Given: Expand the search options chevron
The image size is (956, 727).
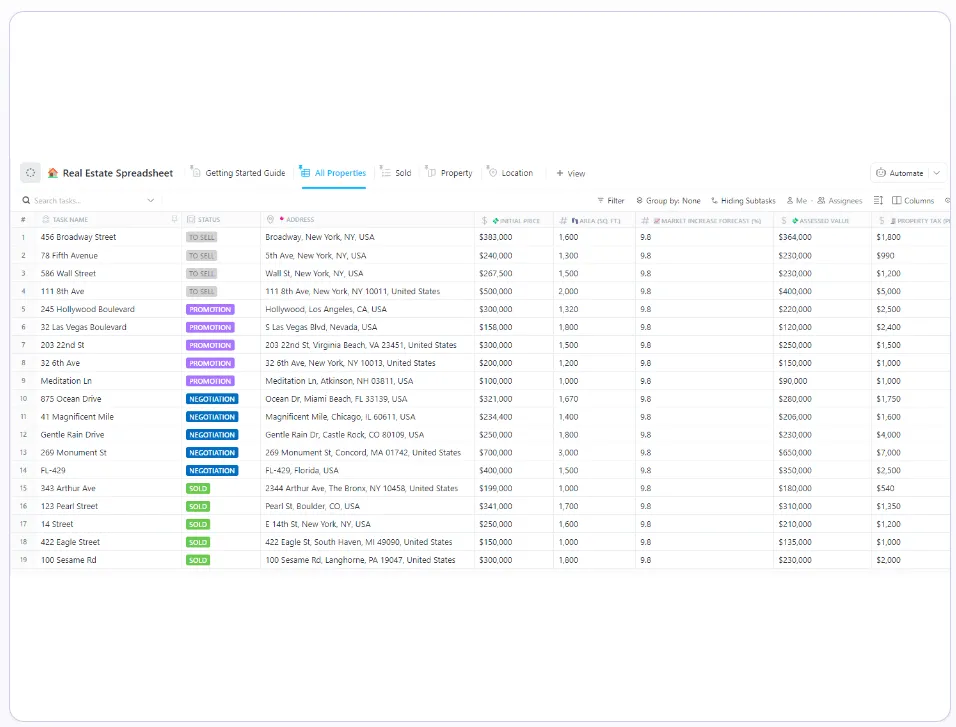Looking at the screenshot, I should (x=151, y=201).
